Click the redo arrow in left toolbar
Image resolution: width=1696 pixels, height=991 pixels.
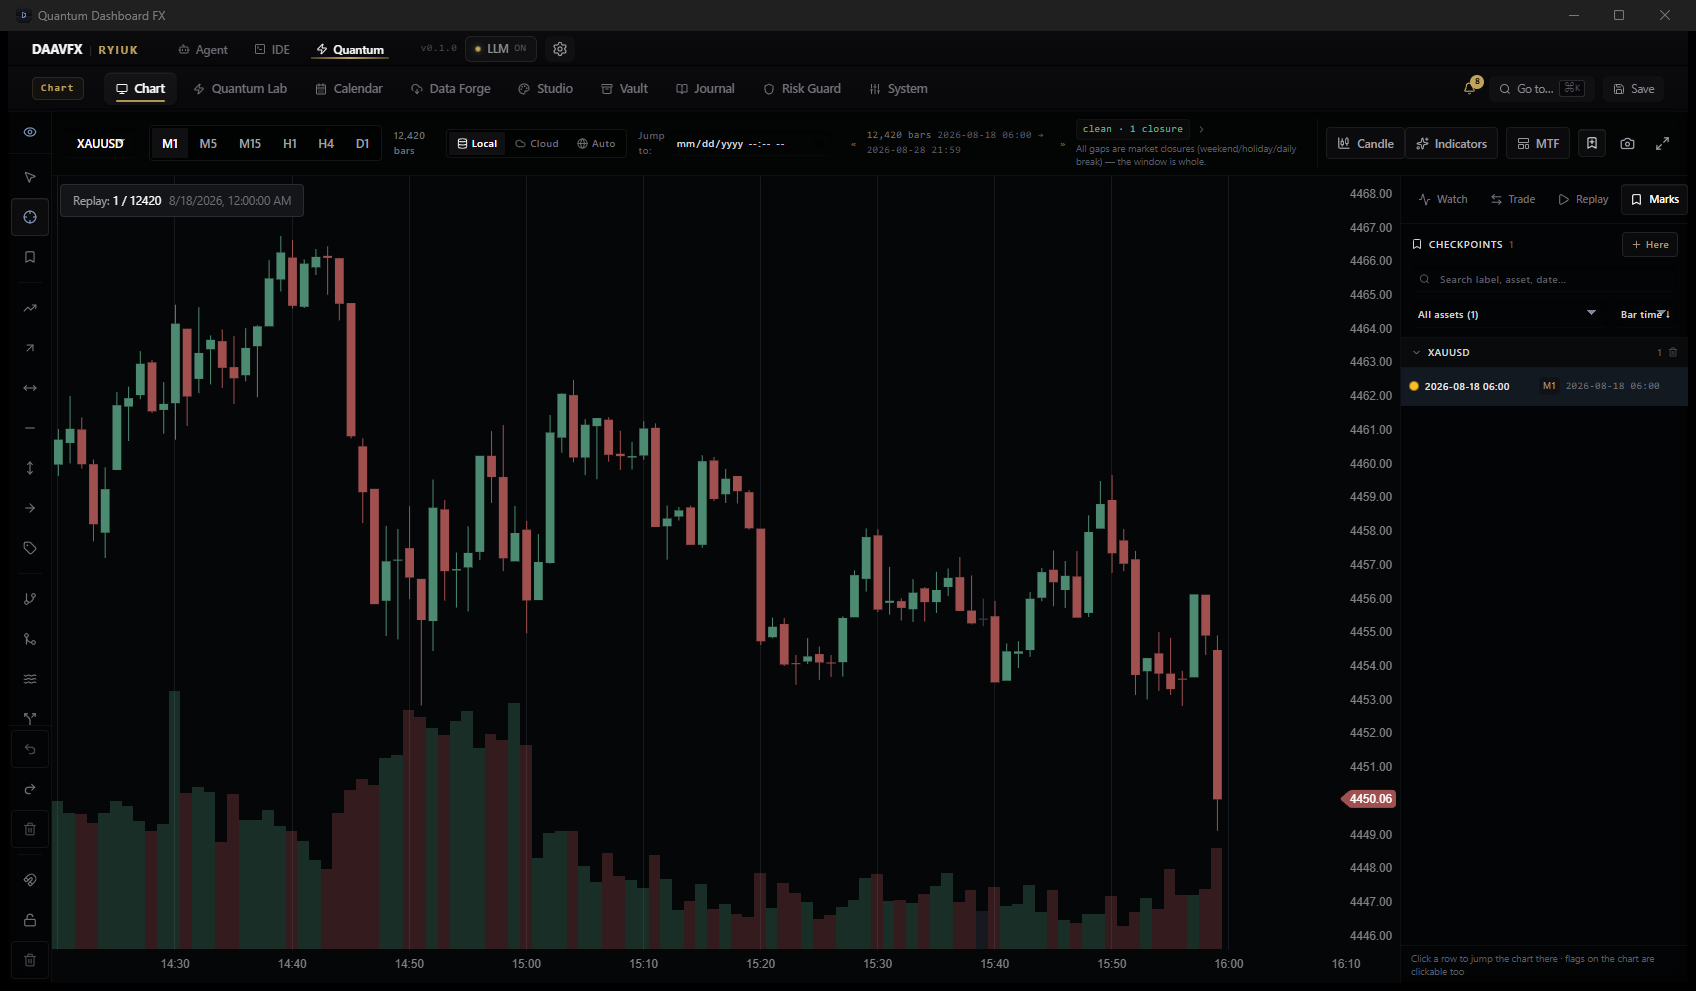coord(30,789)
